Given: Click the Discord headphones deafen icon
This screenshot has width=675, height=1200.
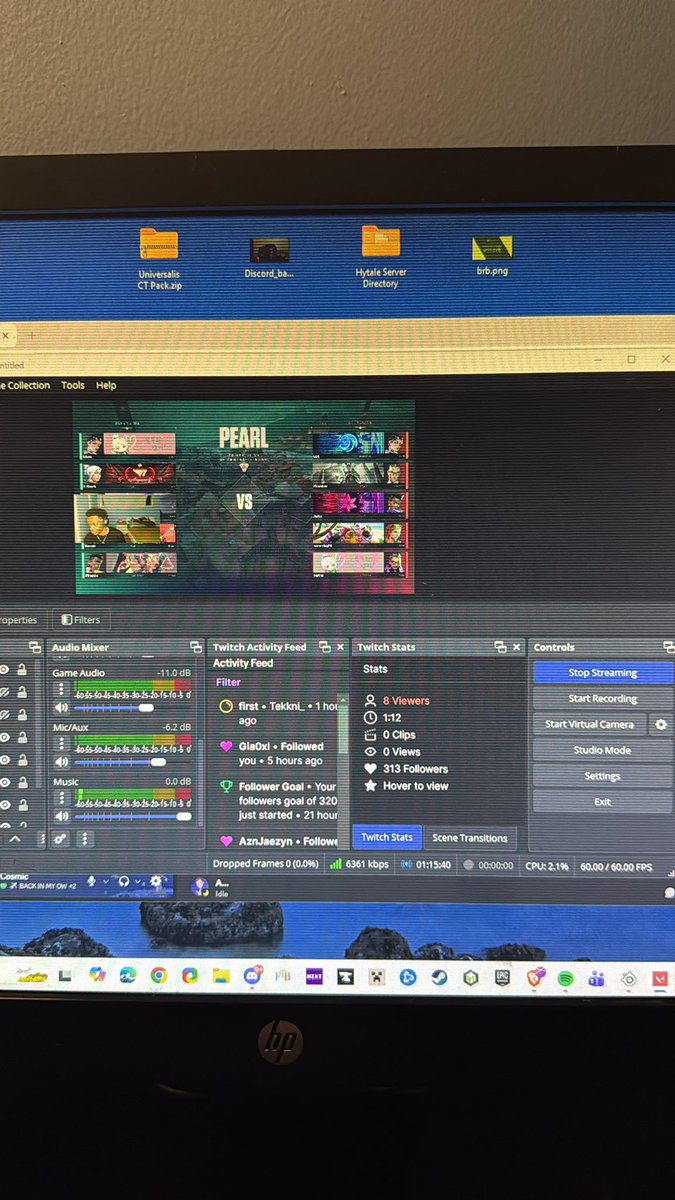Looking at the screenshot, I should (x=125, y=881).
